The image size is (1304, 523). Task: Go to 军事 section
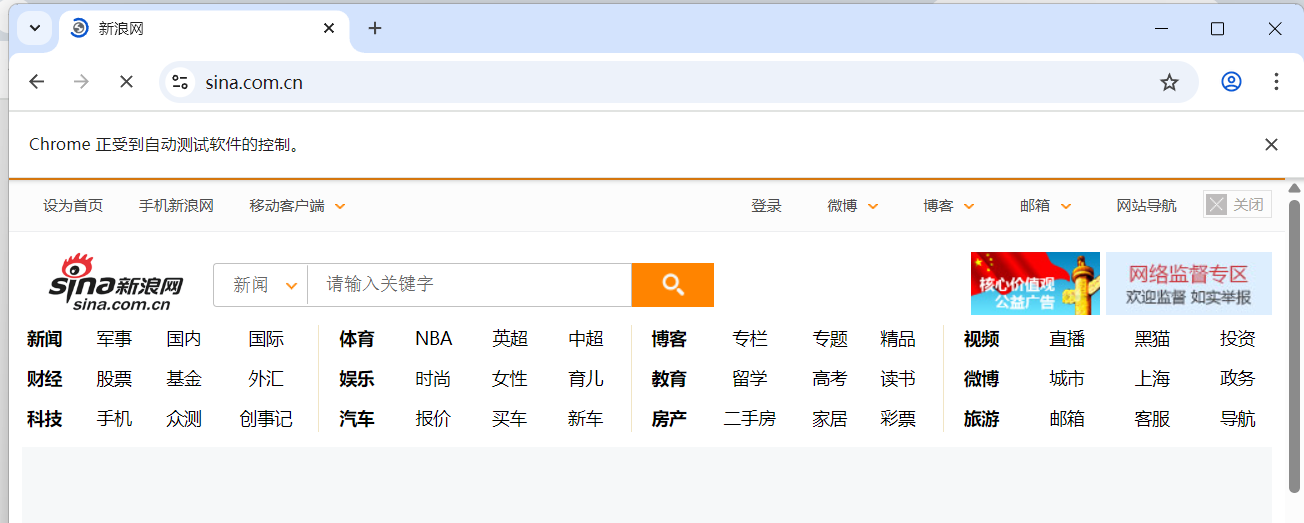[114, 339]
